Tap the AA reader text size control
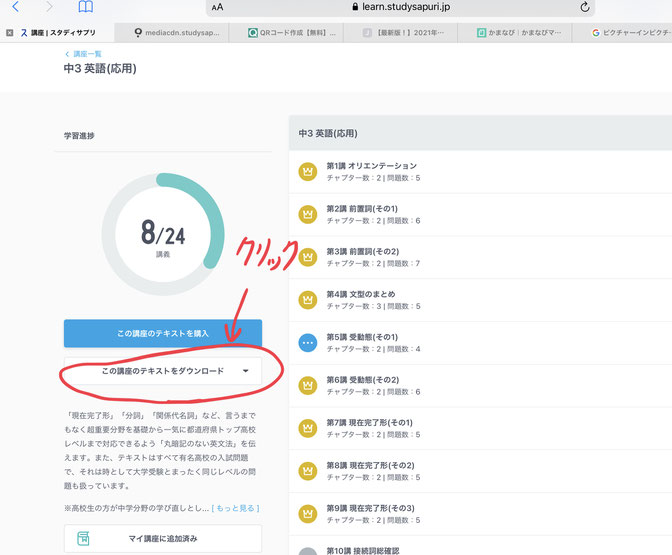This screenshot has height=555, width=672. point(217,7)
